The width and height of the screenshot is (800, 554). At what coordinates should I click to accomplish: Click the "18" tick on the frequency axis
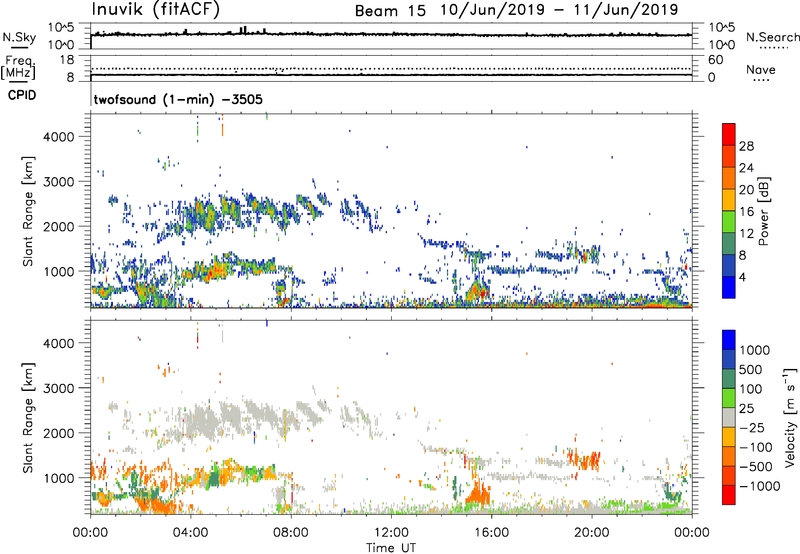(x=67, y=60)
